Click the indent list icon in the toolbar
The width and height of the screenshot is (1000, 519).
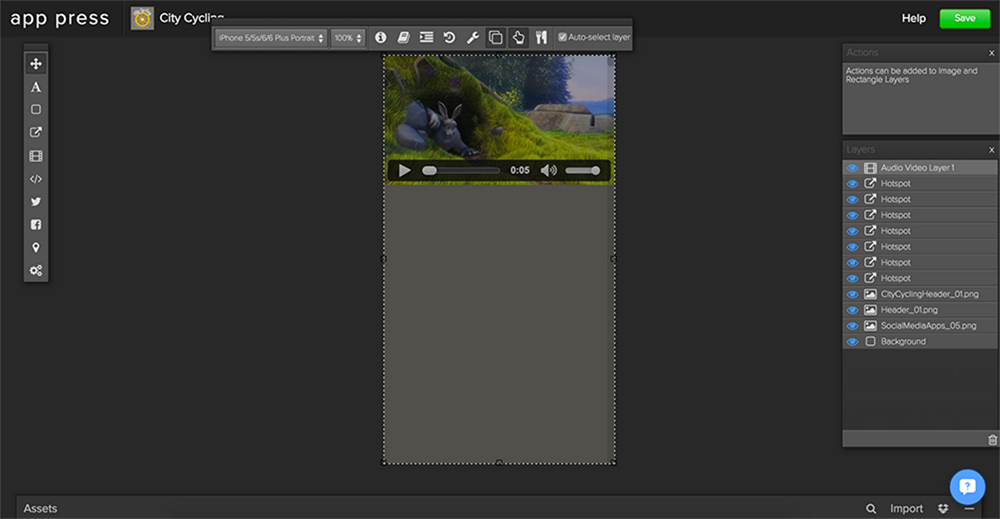427,38
